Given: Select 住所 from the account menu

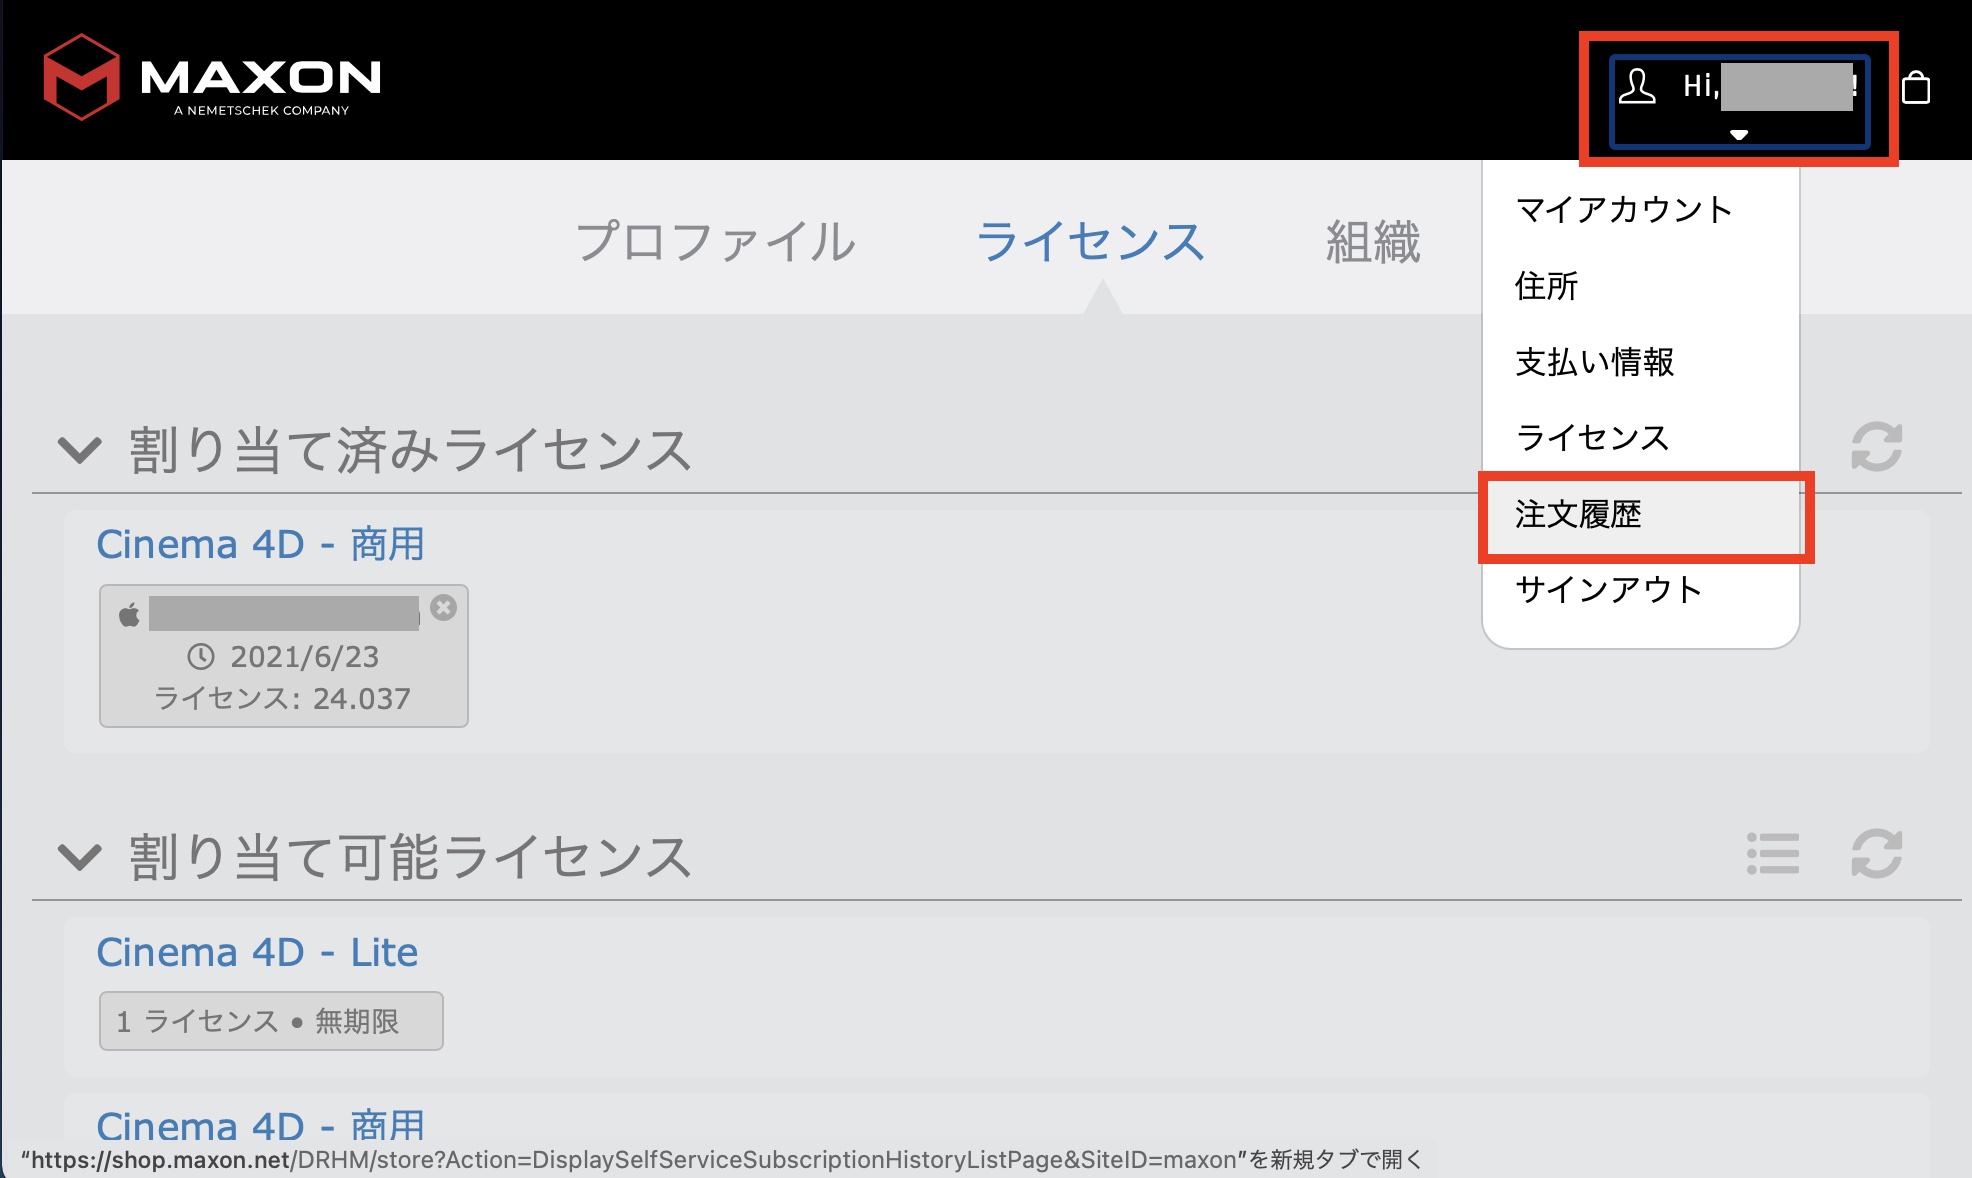Looking at the screenshot, I should click(1546, 286).
